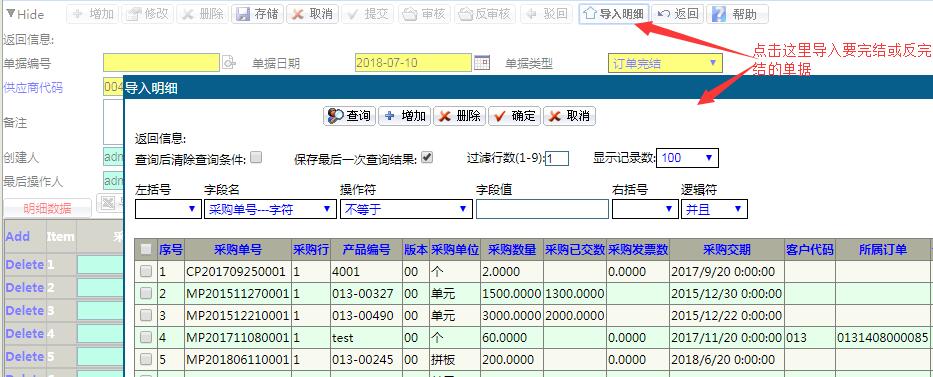Image resolution: width=933 pixels, height=377 pixels.
Task: Check row 1 CP201709250001 checkbox
Action: coord(145,272)
